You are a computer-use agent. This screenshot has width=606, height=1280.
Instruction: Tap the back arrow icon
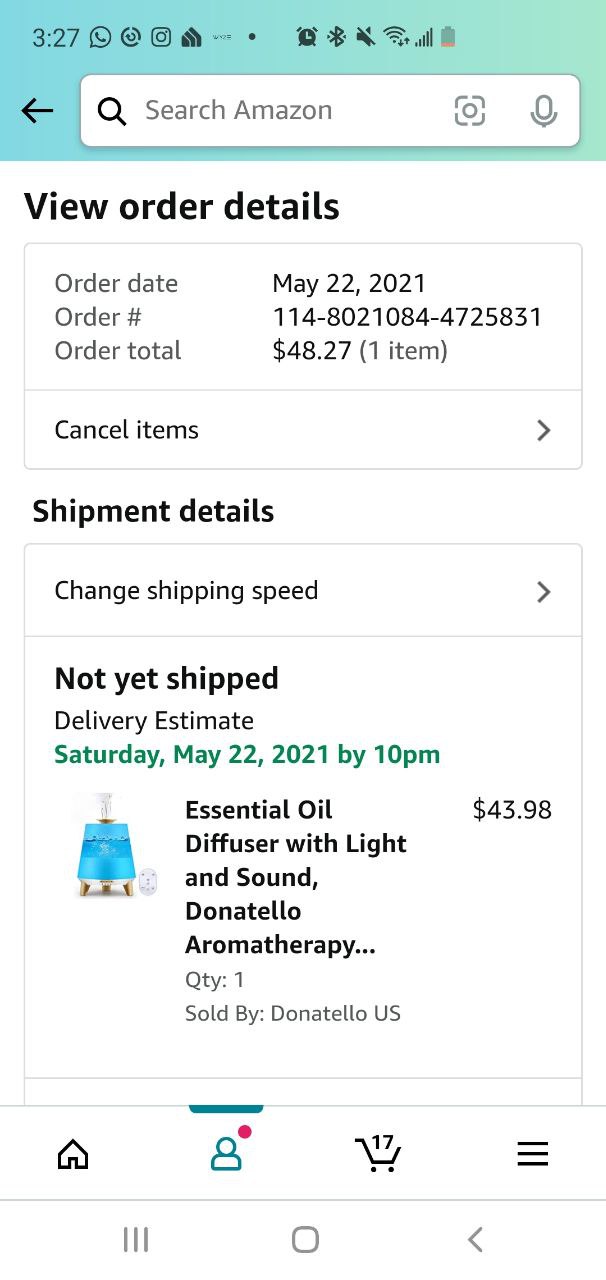click(x=37, y=111)
